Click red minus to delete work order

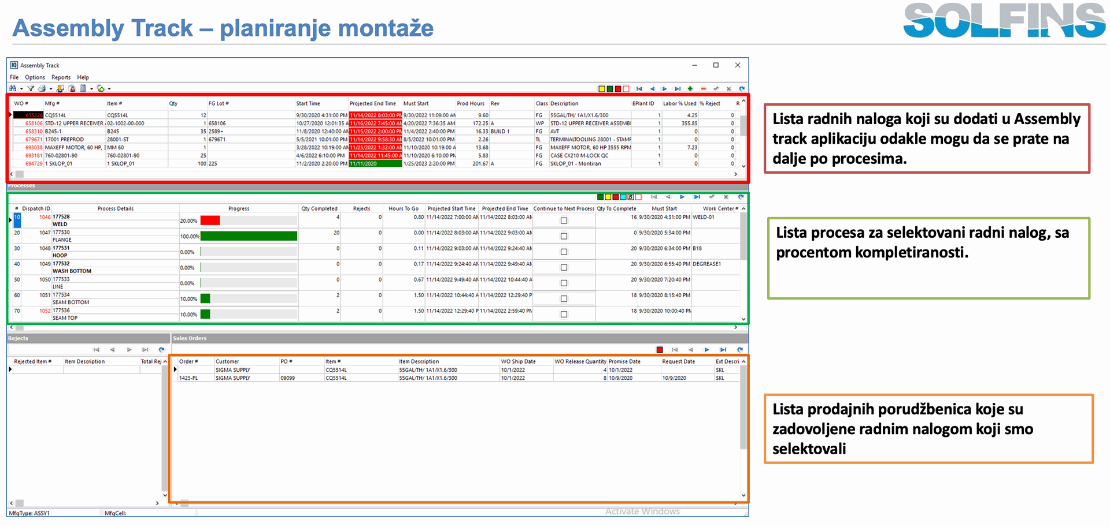point(703,89)
